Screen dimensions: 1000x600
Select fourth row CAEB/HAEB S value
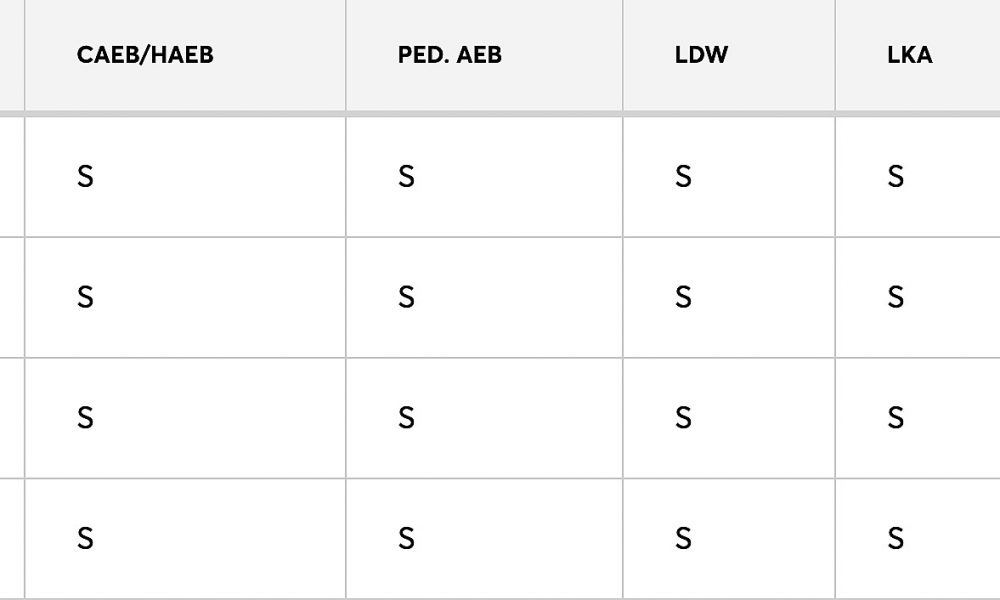point(85,539)
